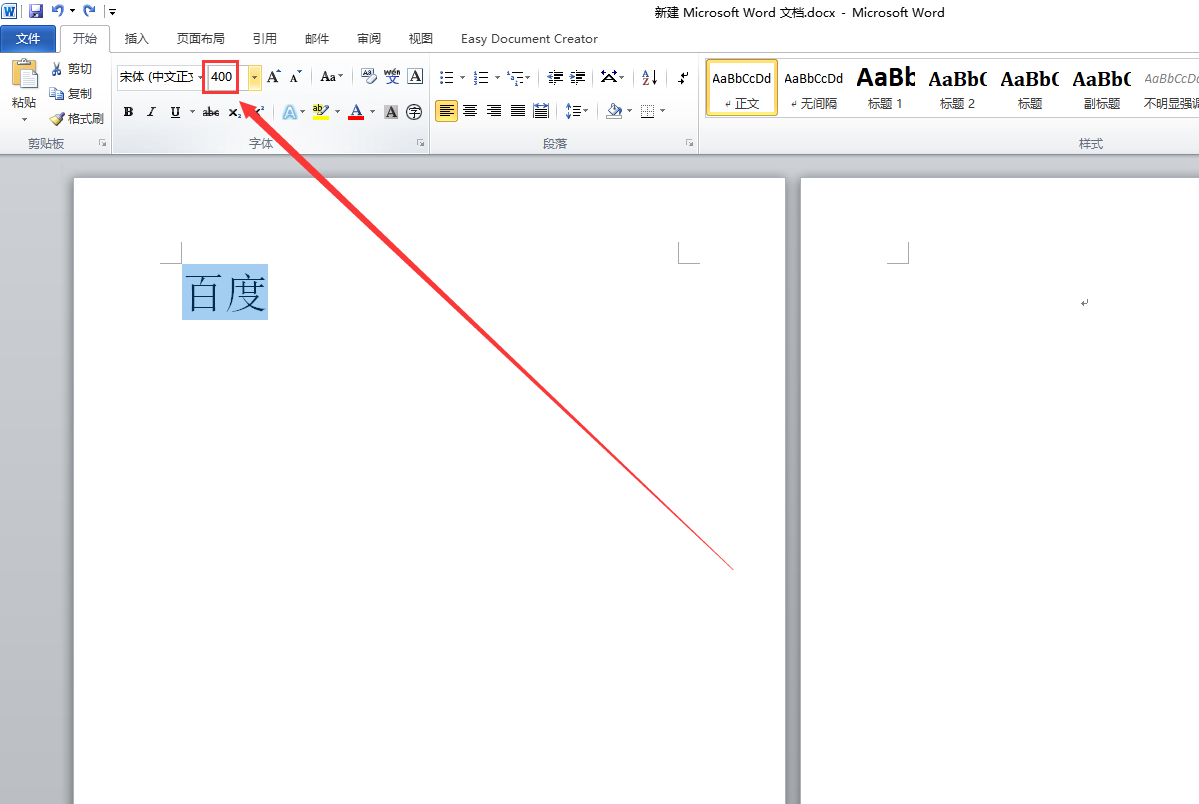1199x804 pixels.
Task: Click the Increase Indent icon
Action: tap(578, 77)
